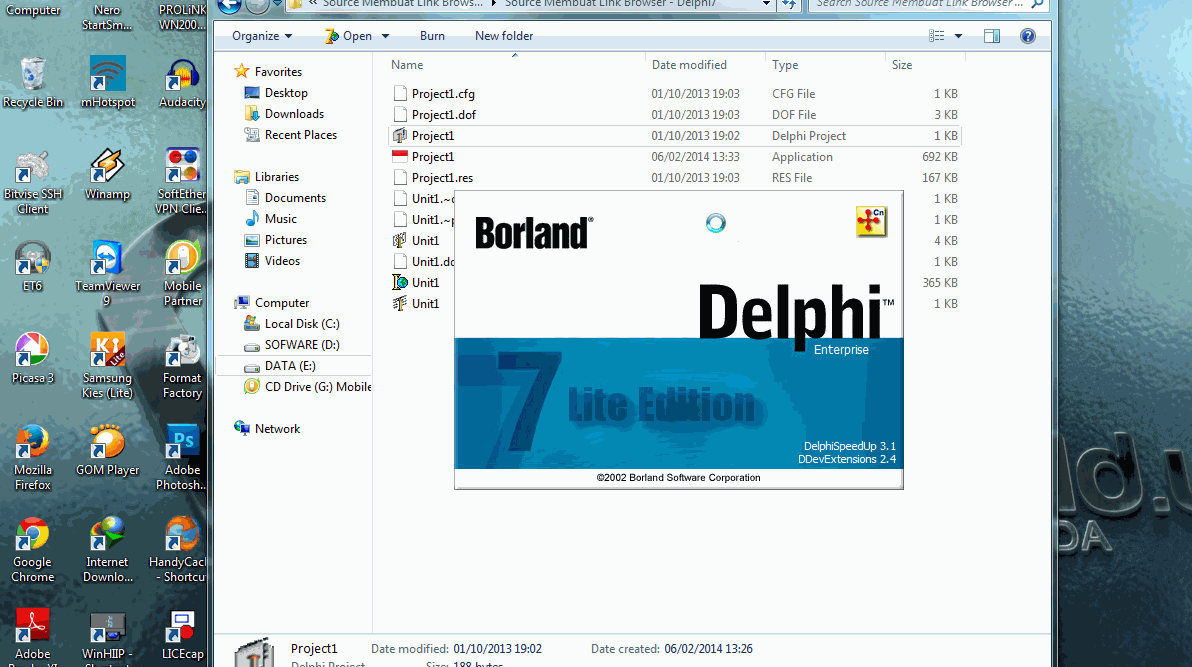The height and width of the screenshot is (667, 1192).
Task: Launch mHotspot from the desktop
Action: click(x=107, y=81)
